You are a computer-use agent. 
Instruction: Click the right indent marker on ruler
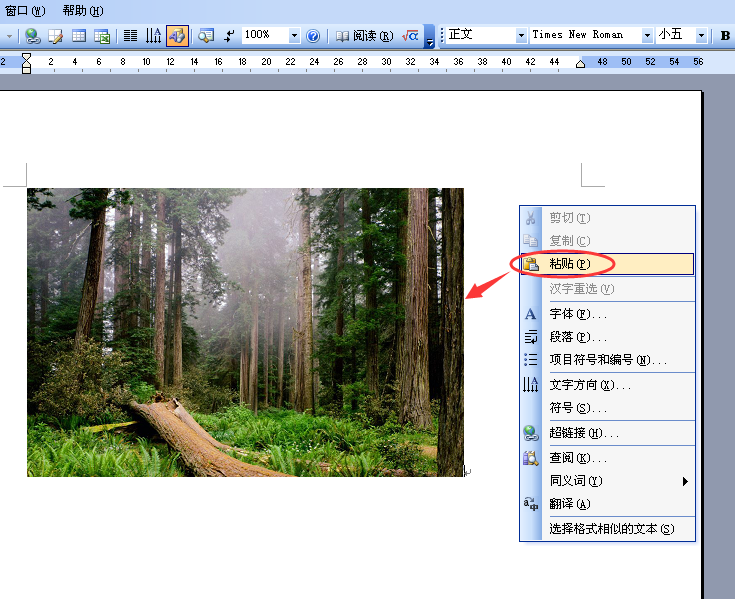click(x=580, y=64)
